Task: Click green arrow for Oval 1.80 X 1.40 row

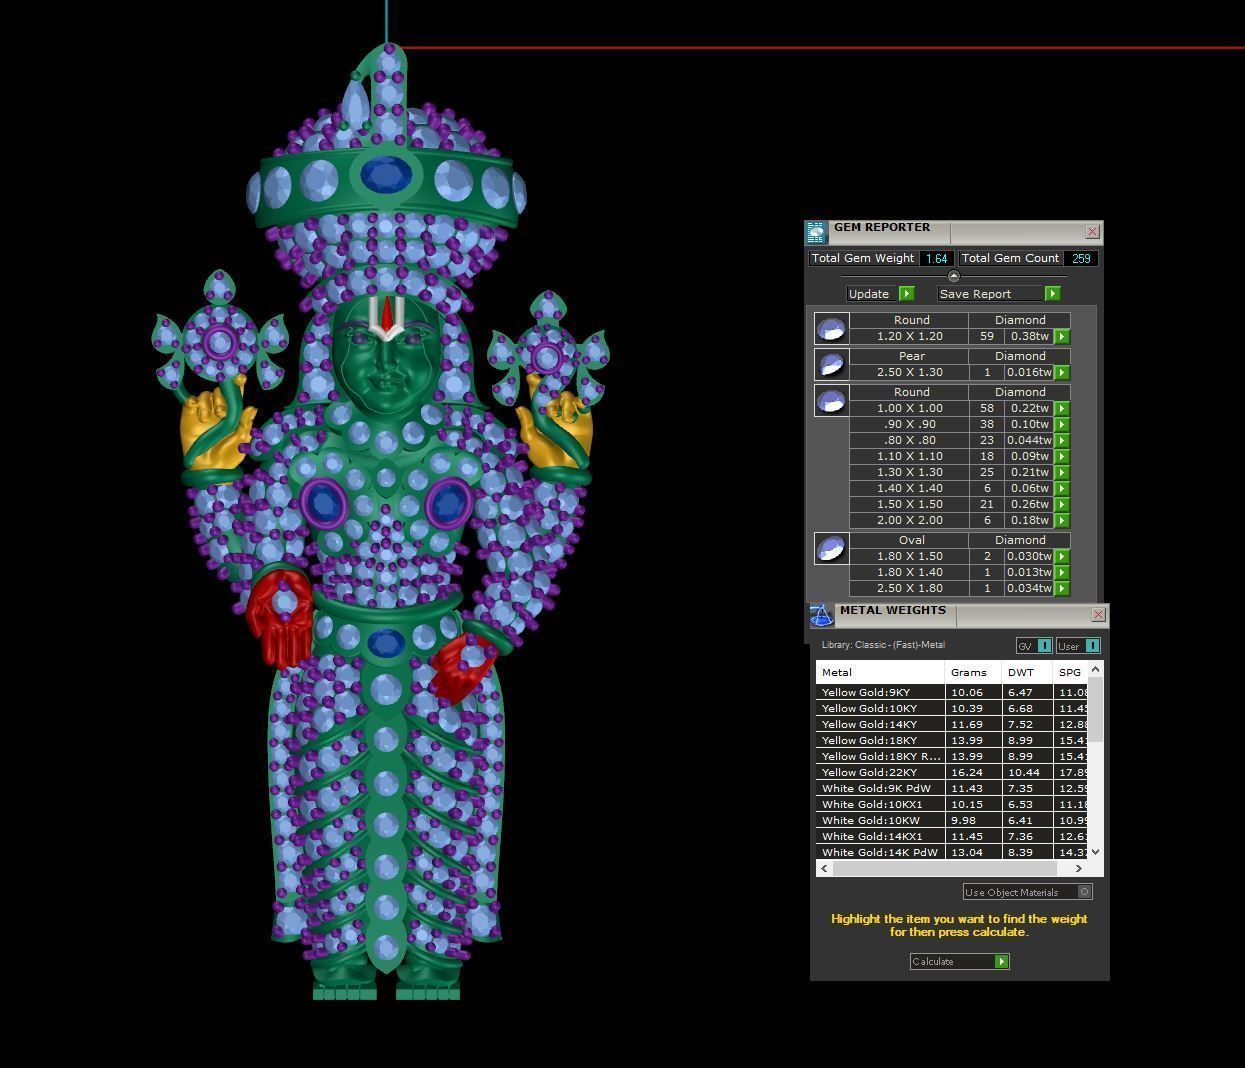Action: (x=1061, y=573)
